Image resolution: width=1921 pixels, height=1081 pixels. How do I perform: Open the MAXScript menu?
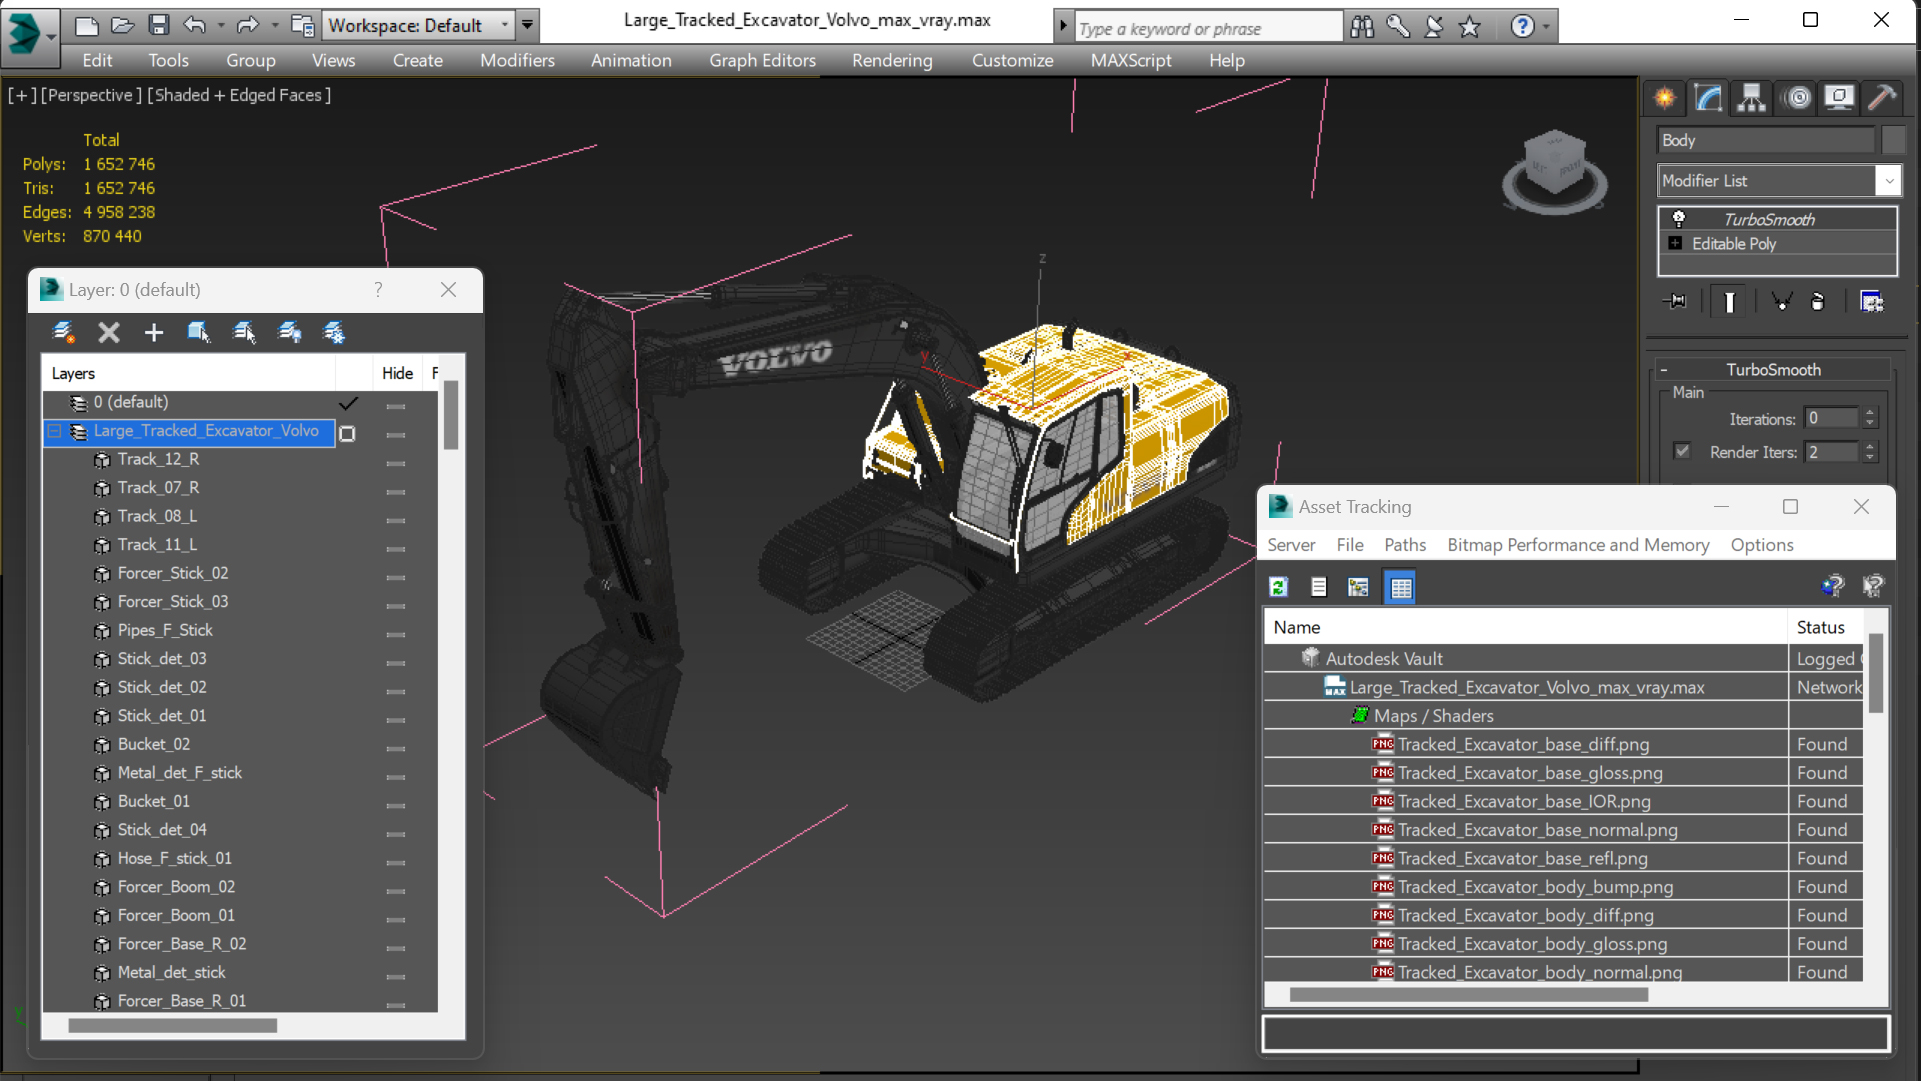tap(1130, 60)
